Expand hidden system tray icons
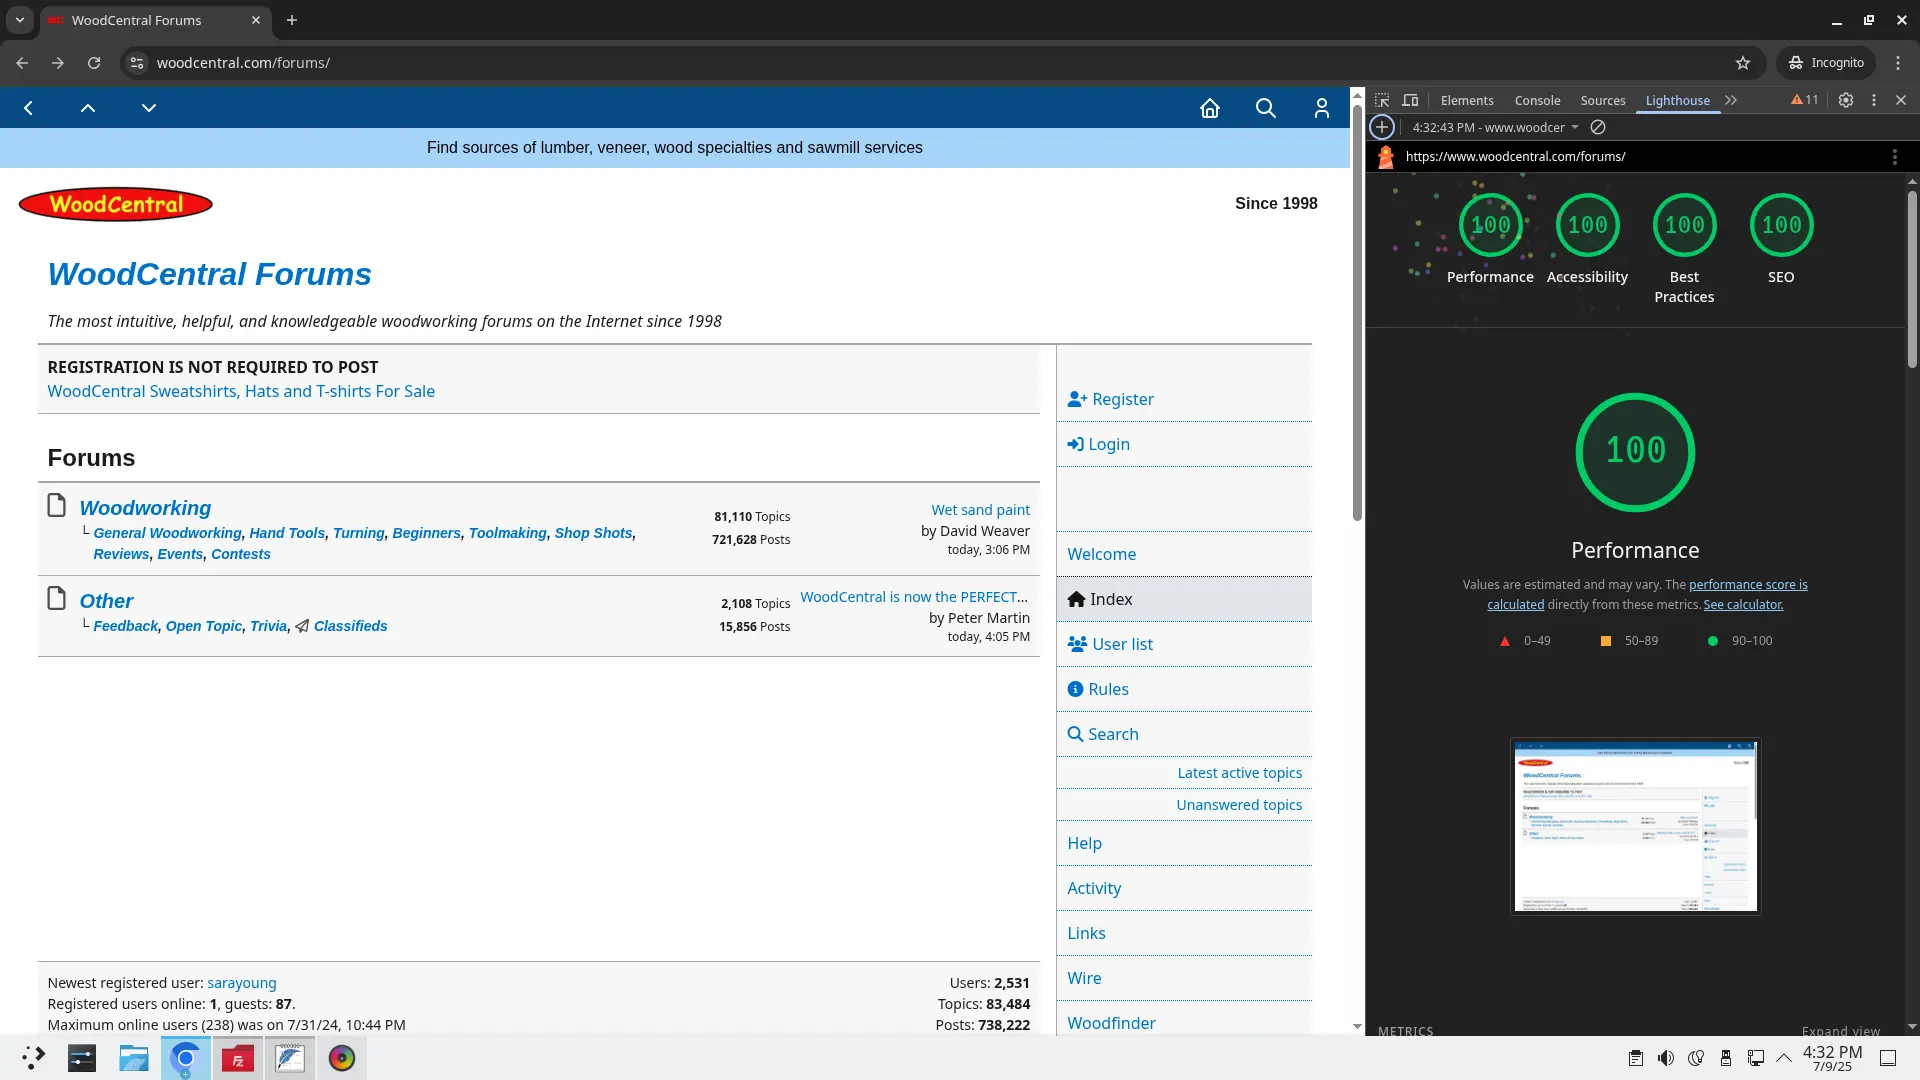1920x1080 pixels. point(1784,1058)
